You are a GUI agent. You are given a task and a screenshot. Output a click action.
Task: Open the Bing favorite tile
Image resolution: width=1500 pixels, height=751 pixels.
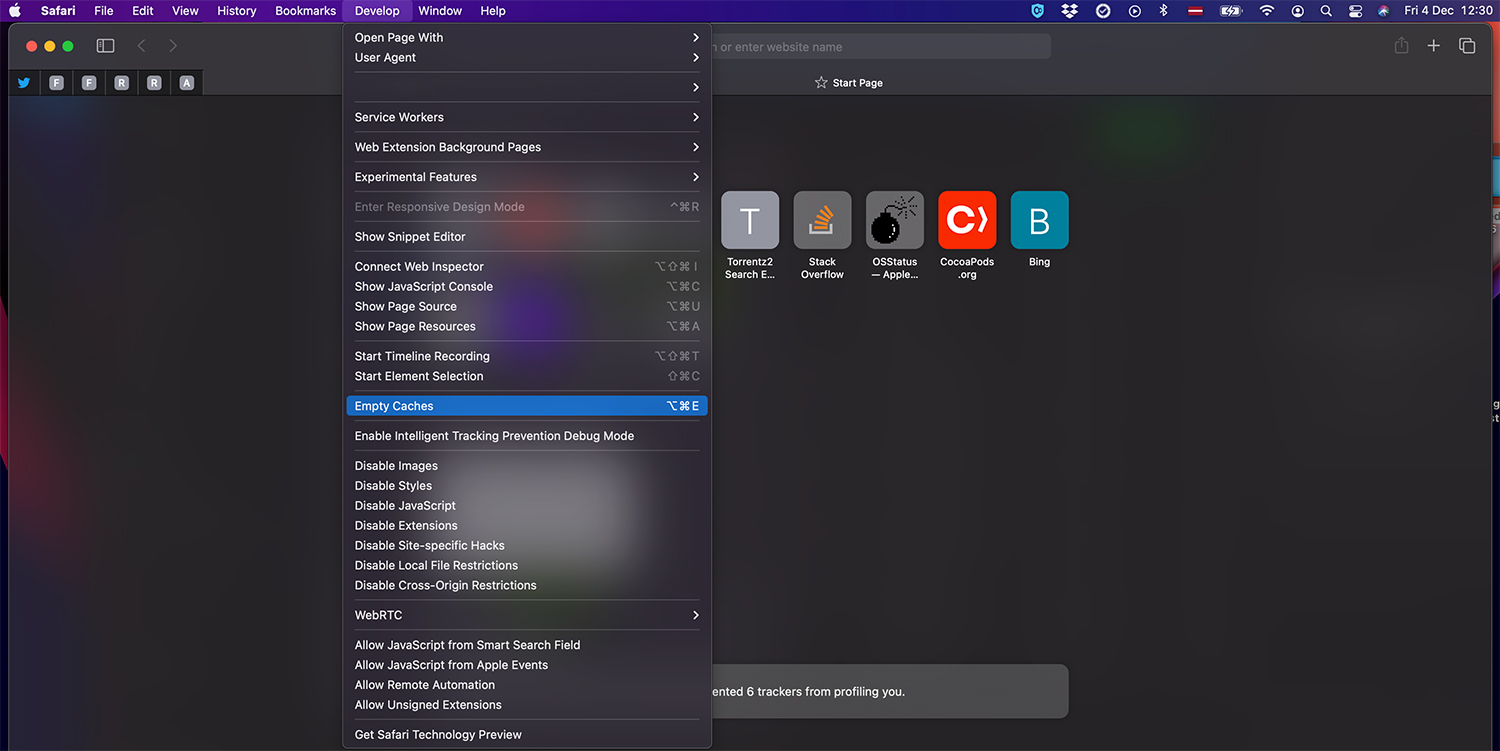coord(1039,220)
